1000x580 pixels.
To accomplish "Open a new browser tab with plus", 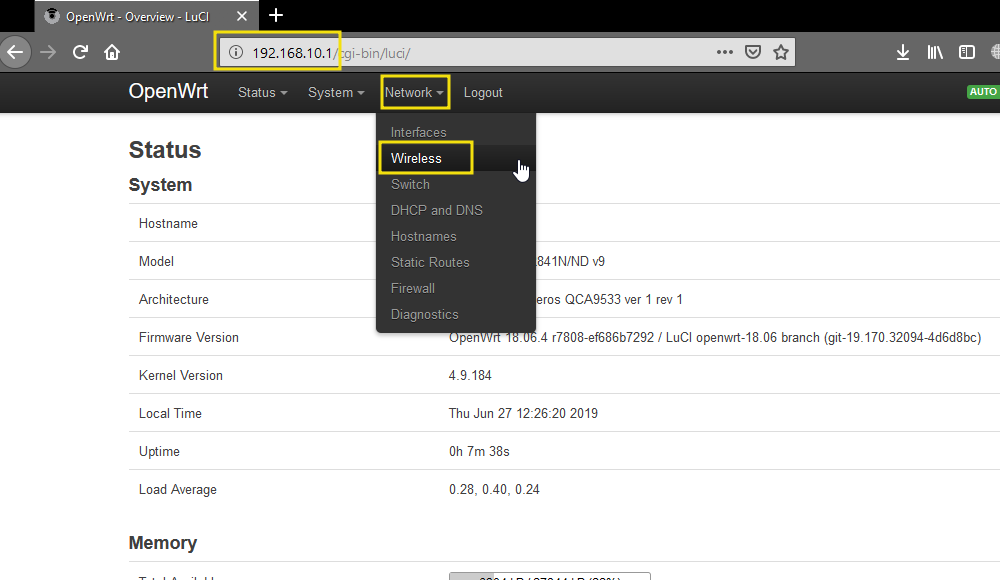I will (x=276, y=15).
